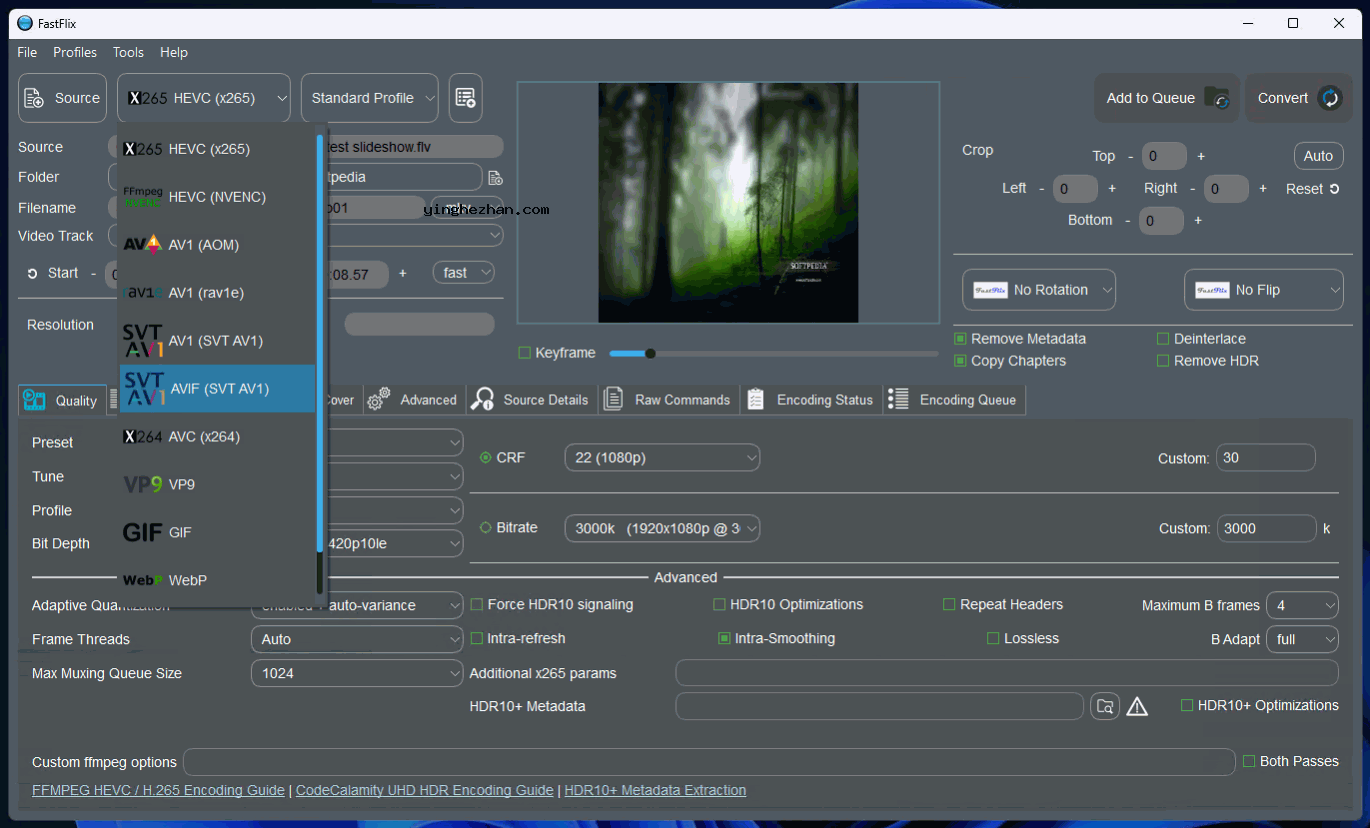Open the Tools menu

click(128, 52)
